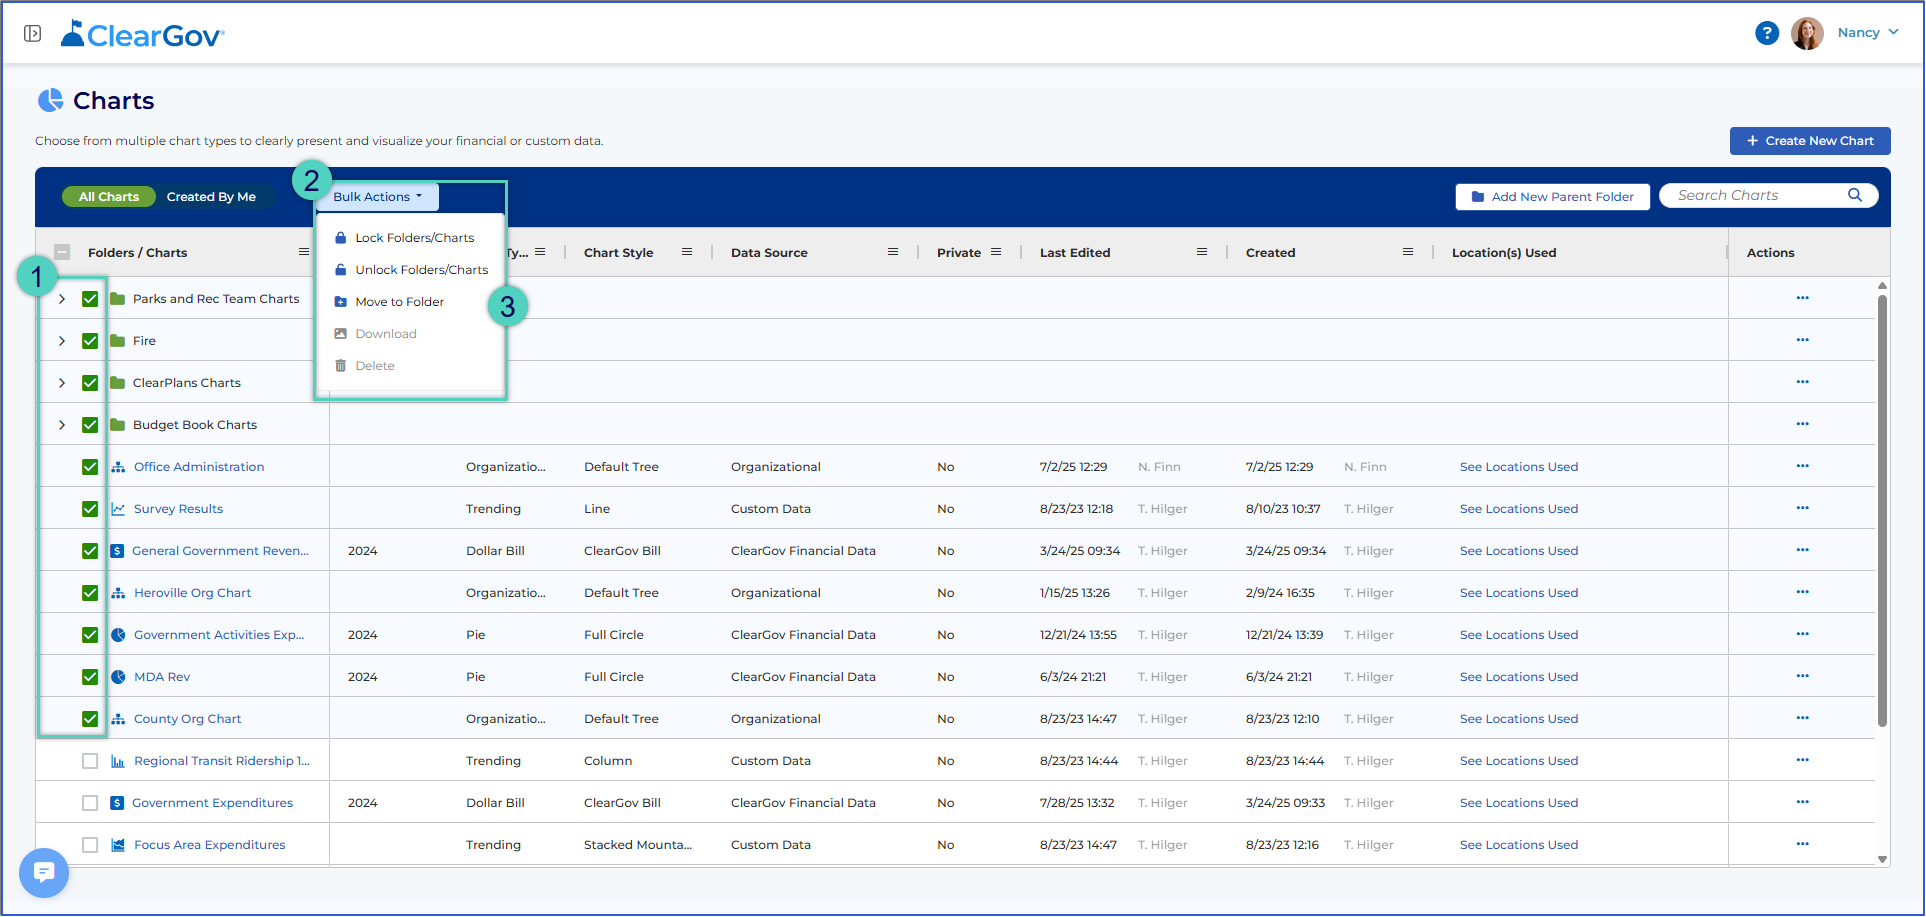Click the search magnifier icon
The image size is (1926, 917).
click(1855, 195)
